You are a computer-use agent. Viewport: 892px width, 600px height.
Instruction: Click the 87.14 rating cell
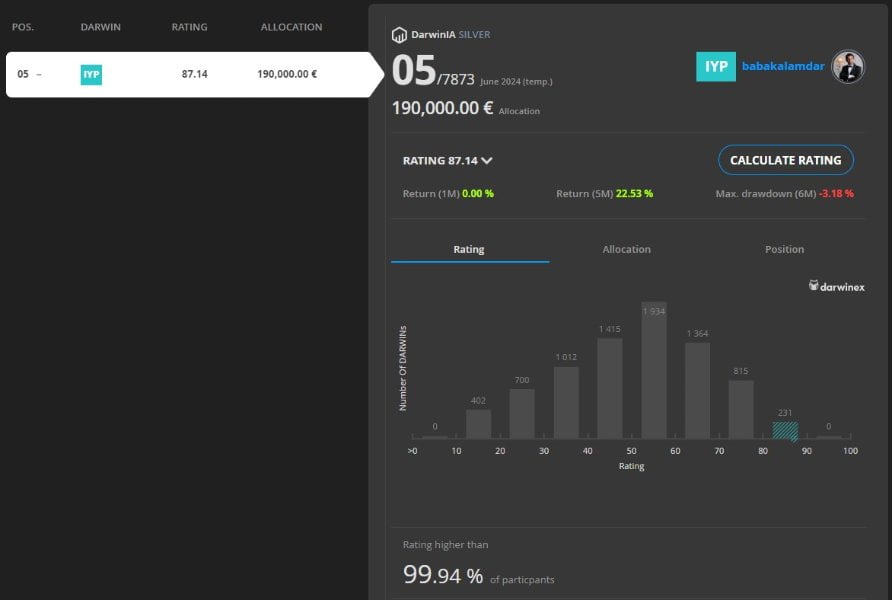[195, 74]
